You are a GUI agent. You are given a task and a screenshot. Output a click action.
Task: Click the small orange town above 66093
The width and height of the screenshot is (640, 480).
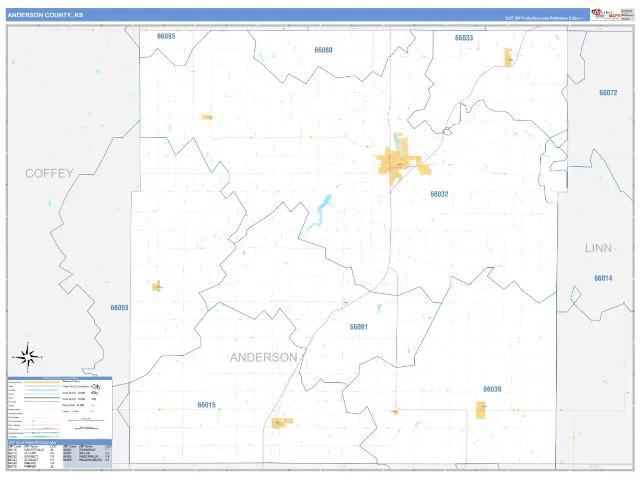coord(157,286)
